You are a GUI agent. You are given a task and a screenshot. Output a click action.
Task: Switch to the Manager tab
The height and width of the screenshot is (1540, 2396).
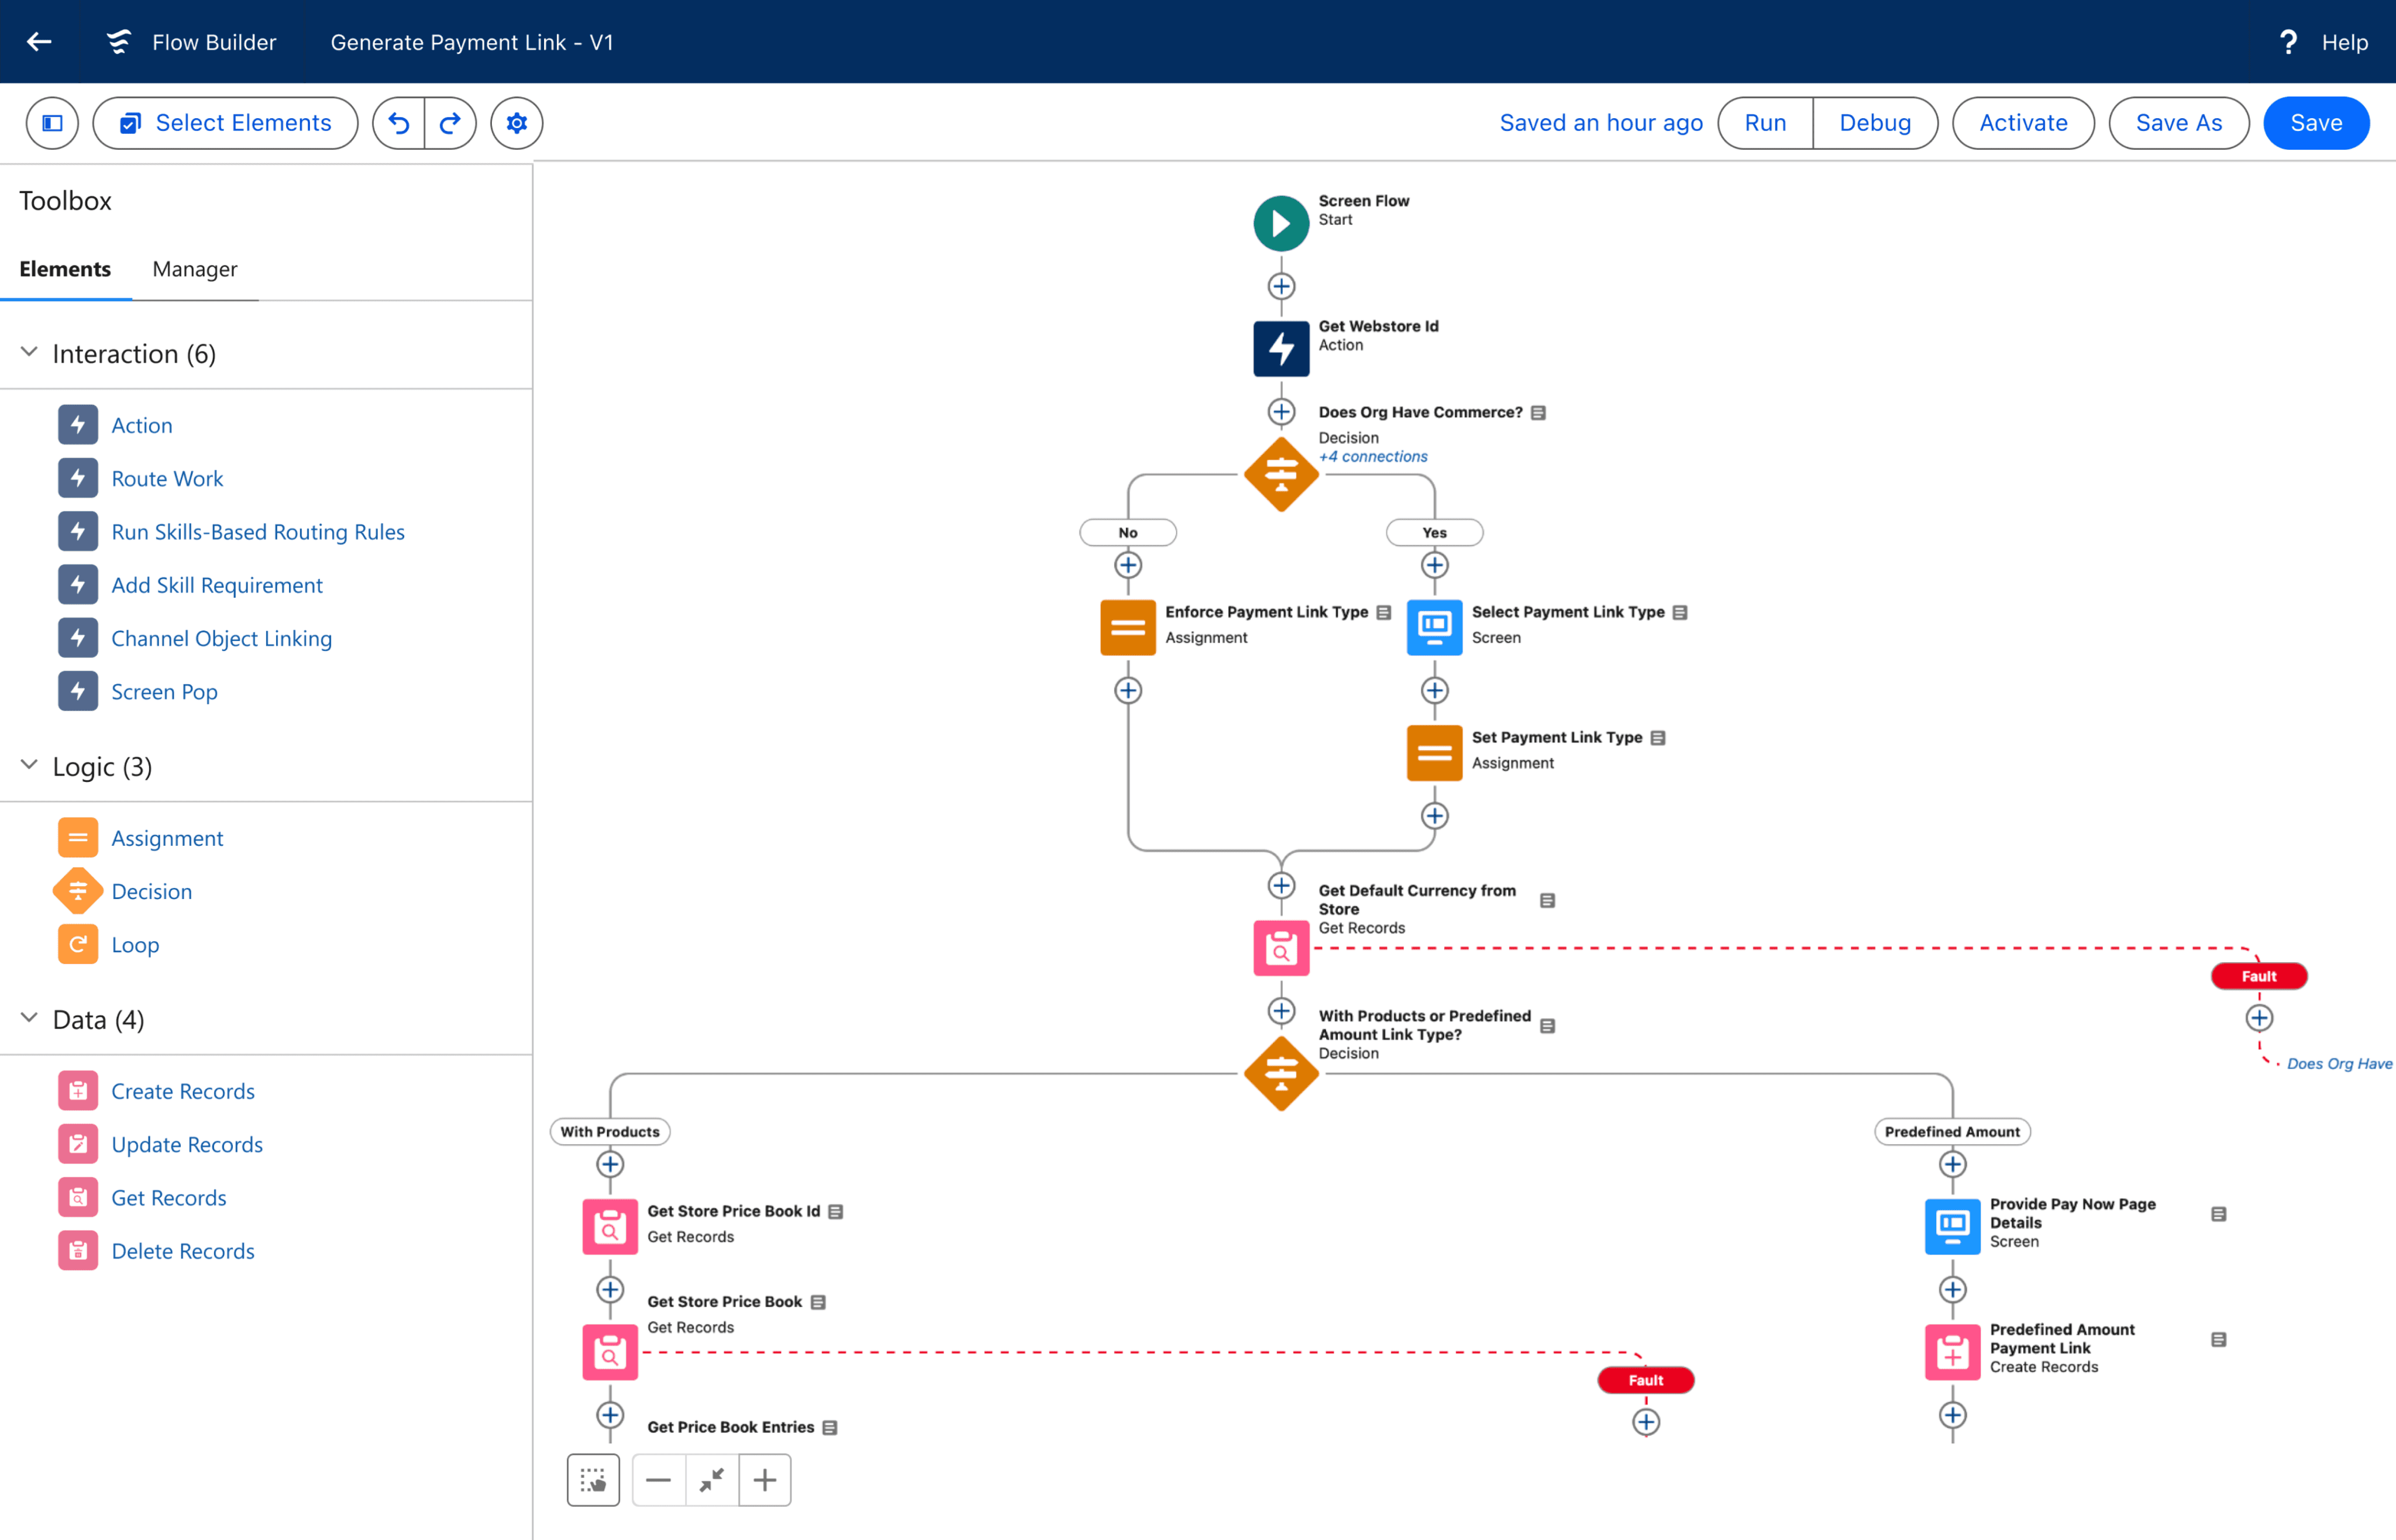point(194,269)
